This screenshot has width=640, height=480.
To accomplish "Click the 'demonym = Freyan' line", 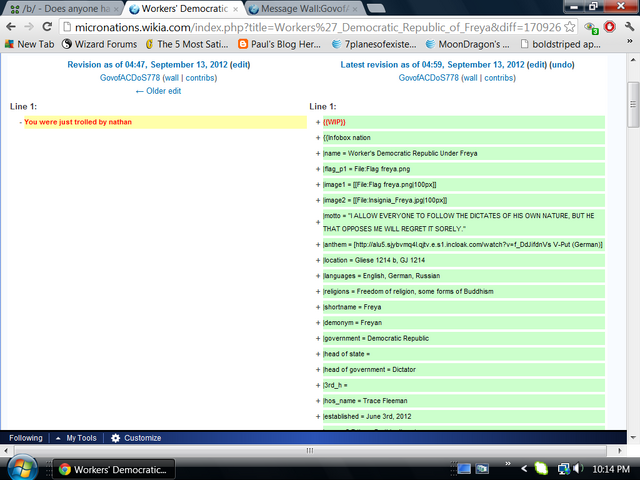I will (464, 322).
